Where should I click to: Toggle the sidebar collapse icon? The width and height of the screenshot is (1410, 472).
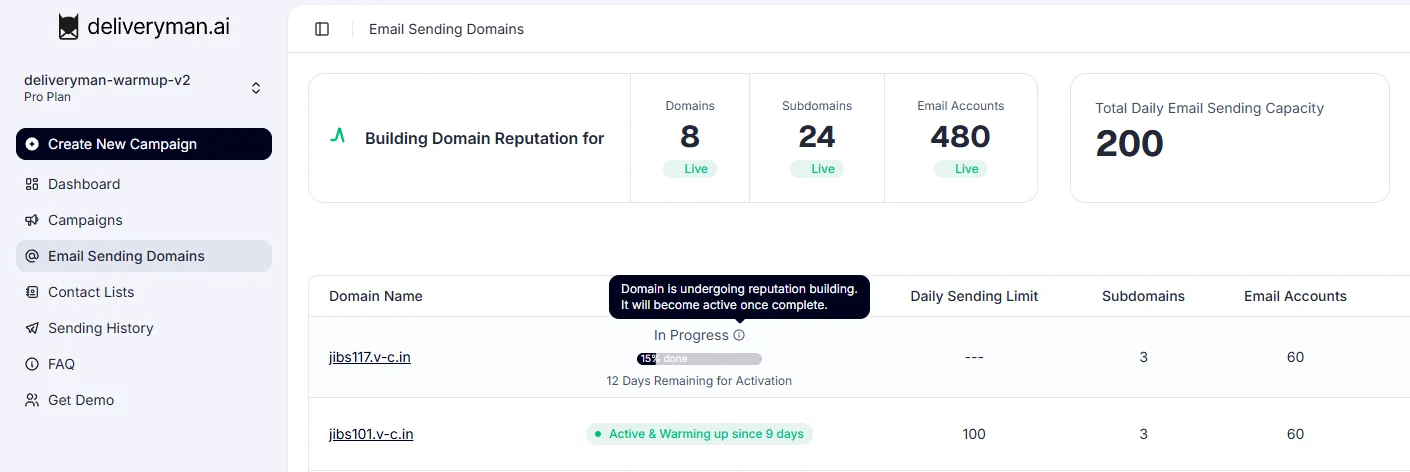pyautogui.click(x=322, y=29)
